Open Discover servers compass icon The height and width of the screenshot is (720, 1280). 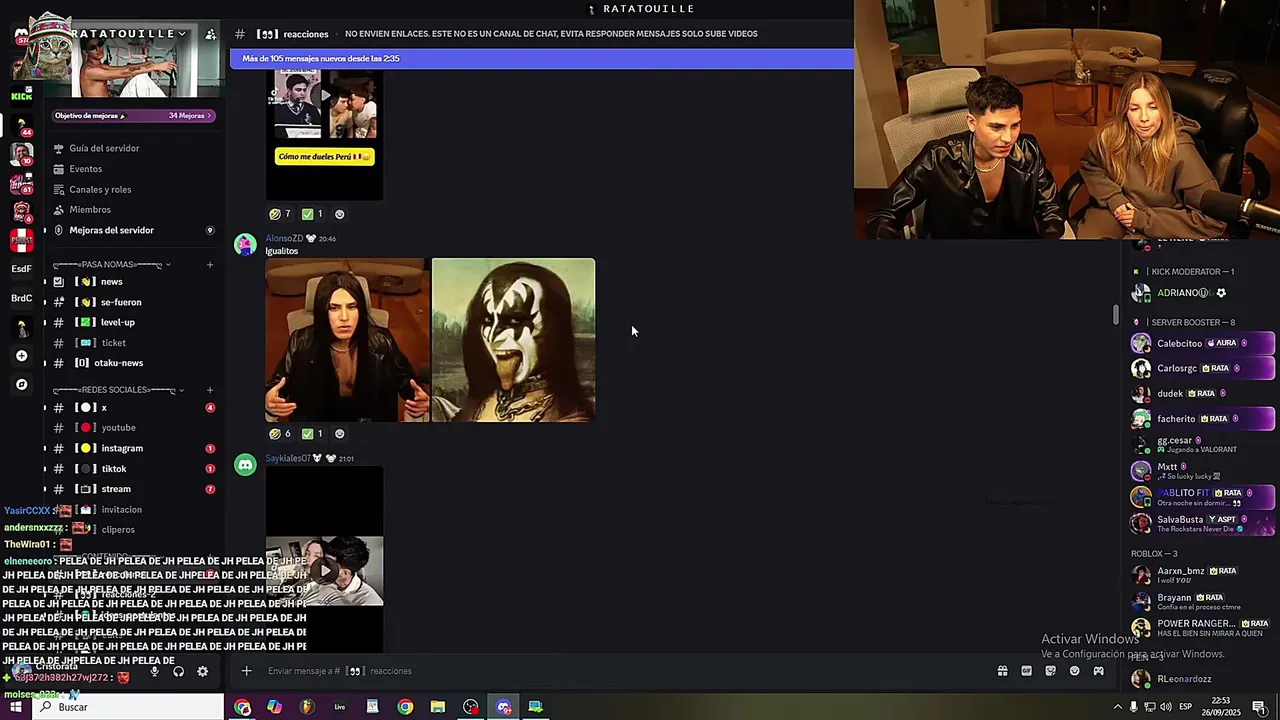pos(21,384)
